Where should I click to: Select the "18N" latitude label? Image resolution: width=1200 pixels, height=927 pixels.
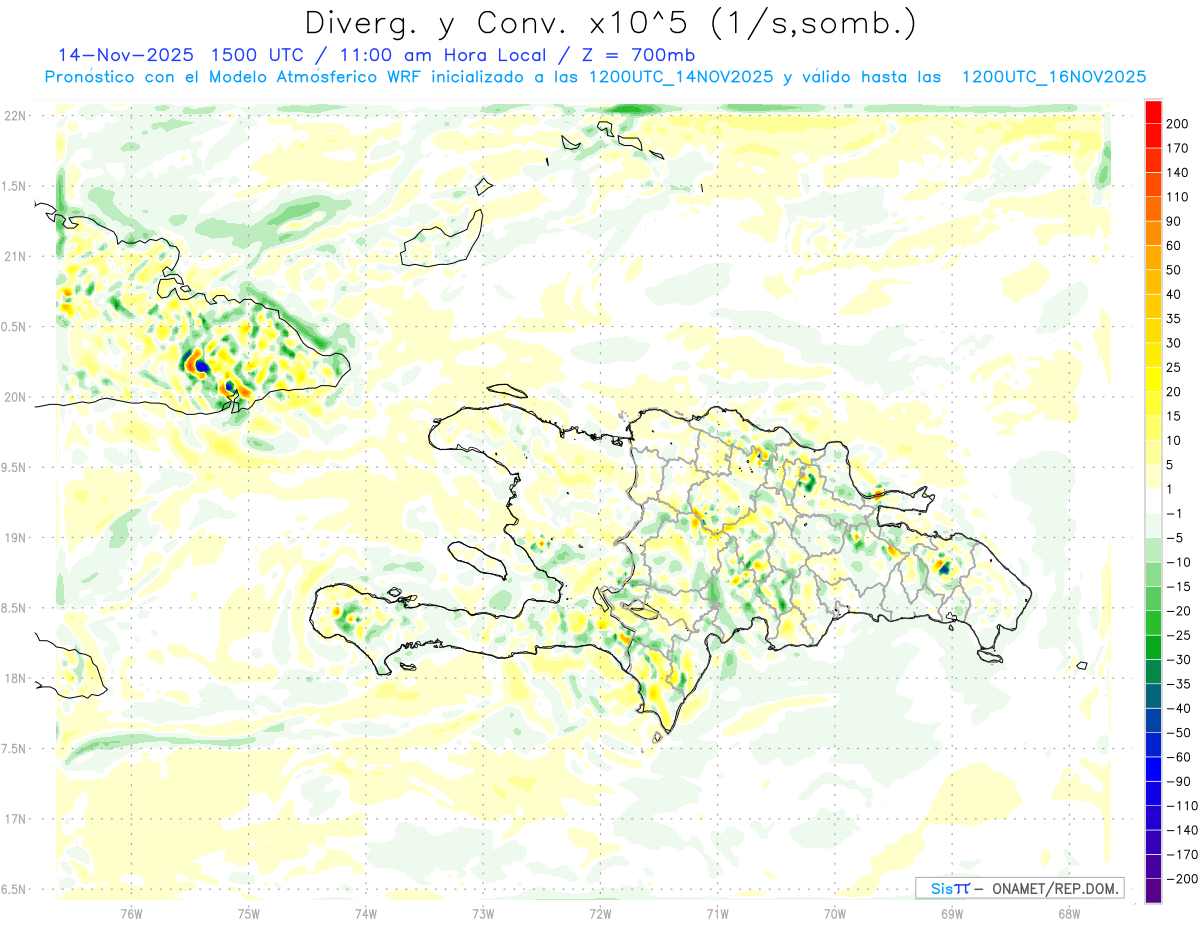[14, 678]
